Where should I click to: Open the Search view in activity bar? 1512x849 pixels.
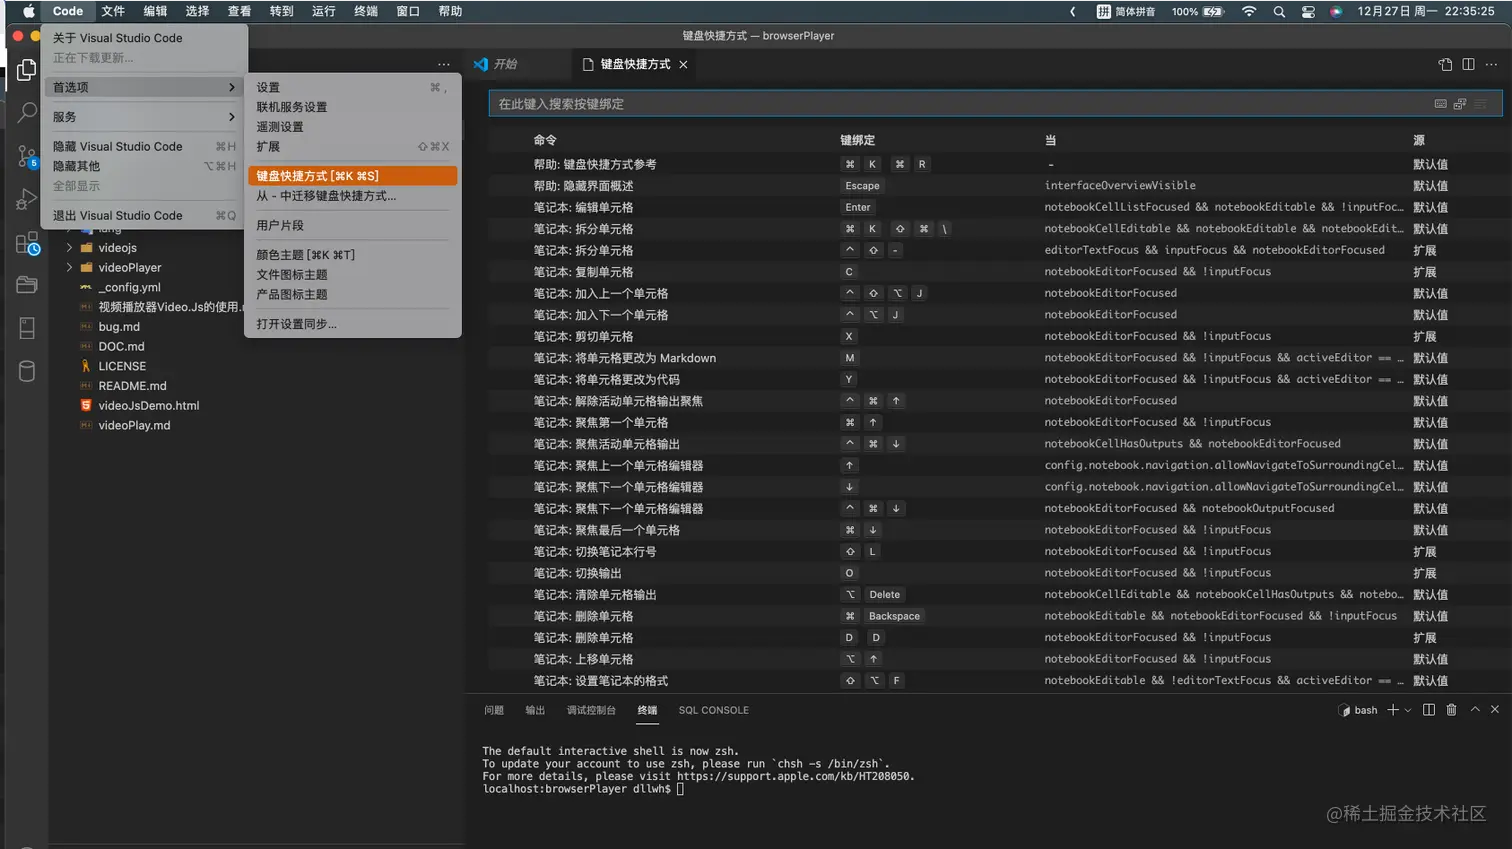click(x=27, y=112)
